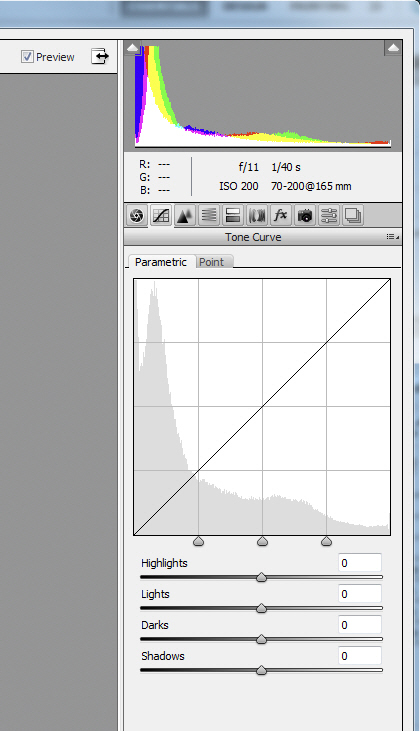Open the HSL / Grayscale panel icon

tap(208, 215)
